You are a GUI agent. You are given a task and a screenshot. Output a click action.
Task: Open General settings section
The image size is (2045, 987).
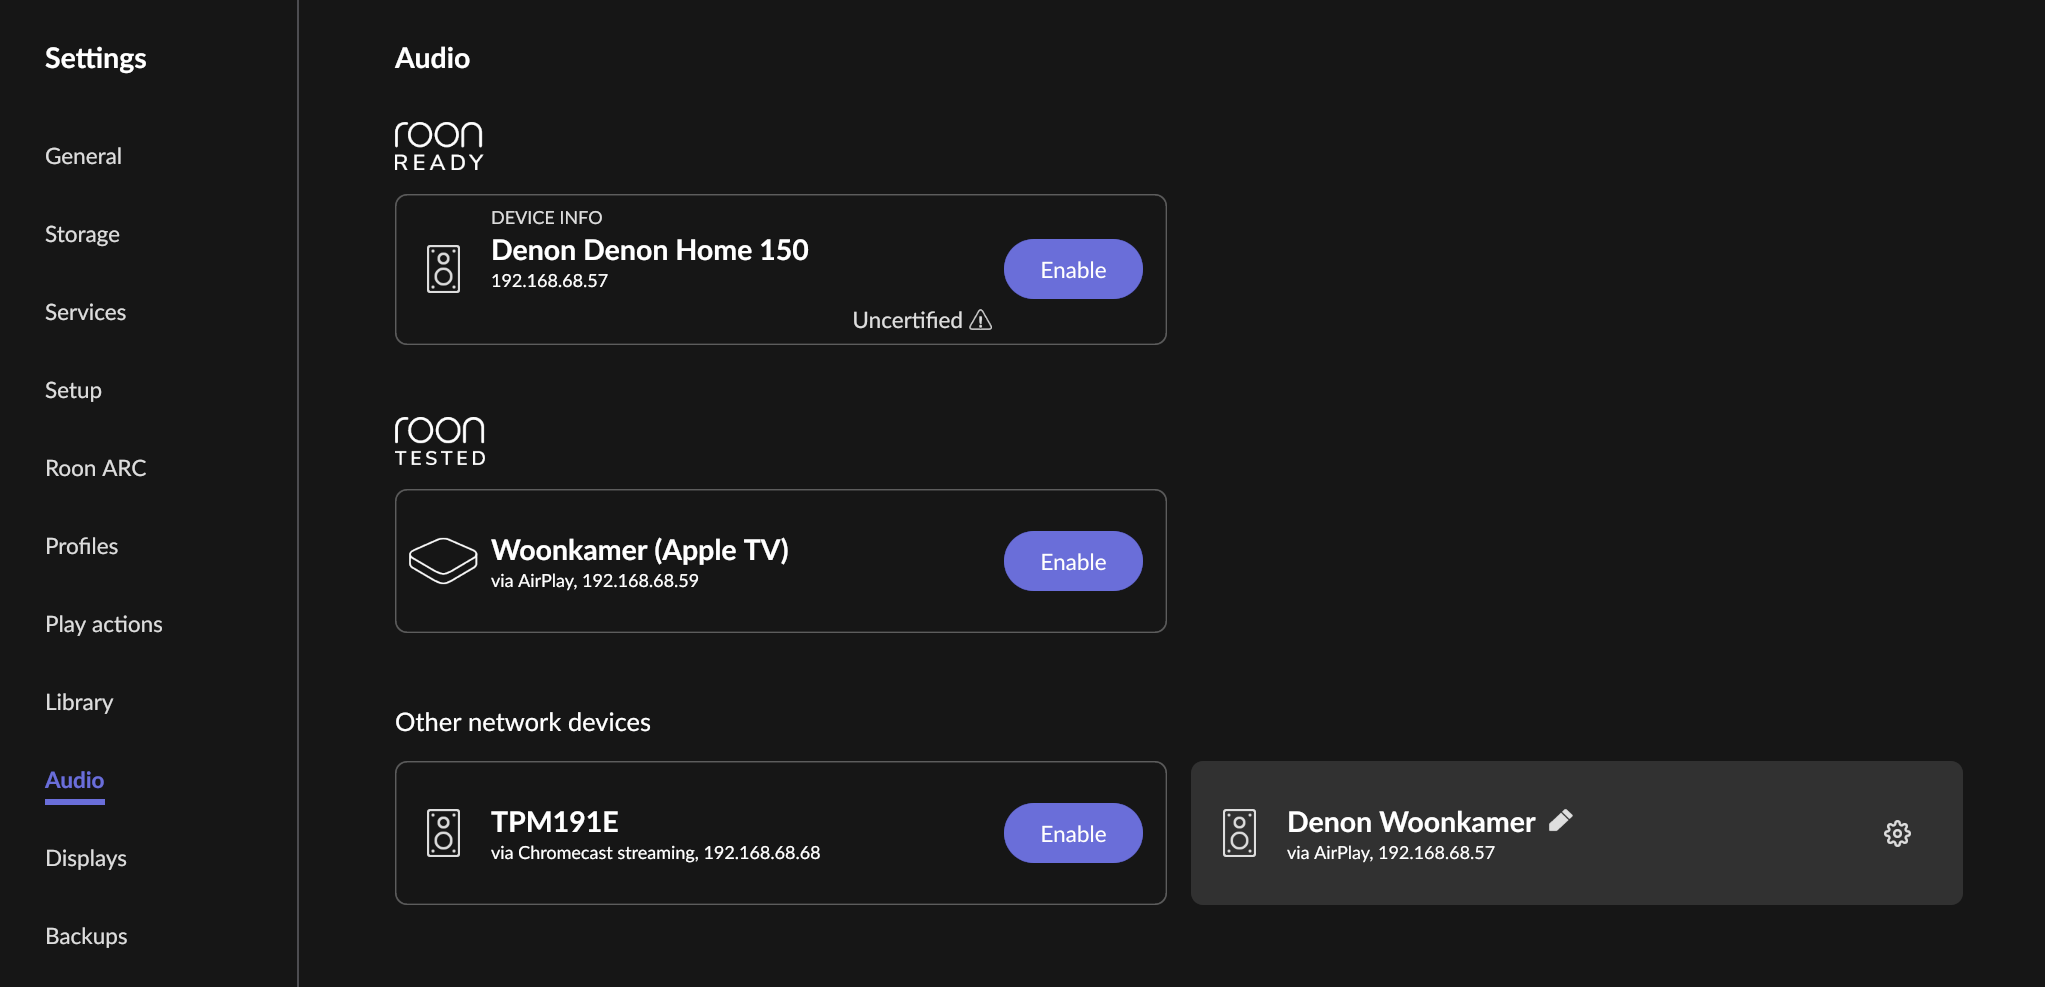[83, 156]
